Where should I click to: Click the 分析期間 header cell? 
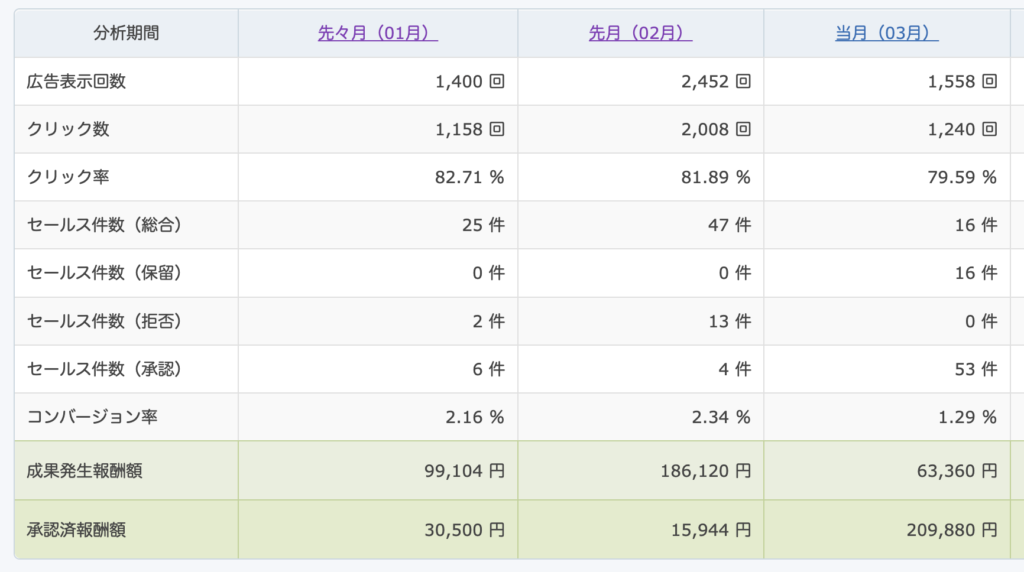(126, 33)
